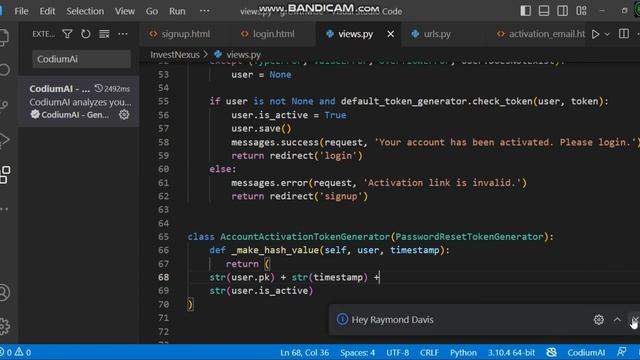
Task: Click feedback icon in status bar
Action: (x=622, y=352)
